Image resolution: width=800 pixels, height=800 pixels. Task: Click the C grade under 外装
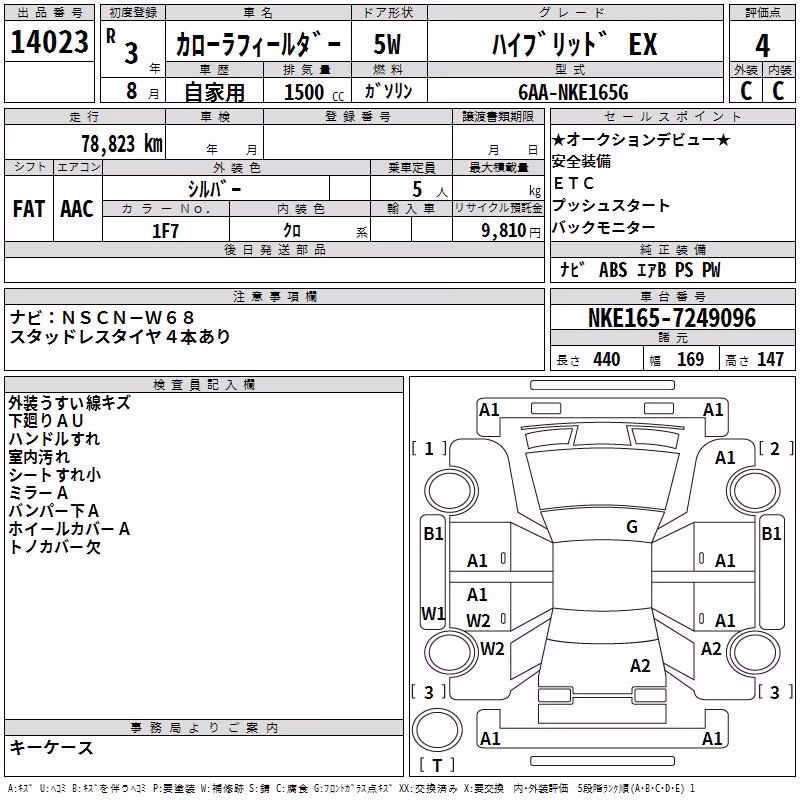pos(746,91)
